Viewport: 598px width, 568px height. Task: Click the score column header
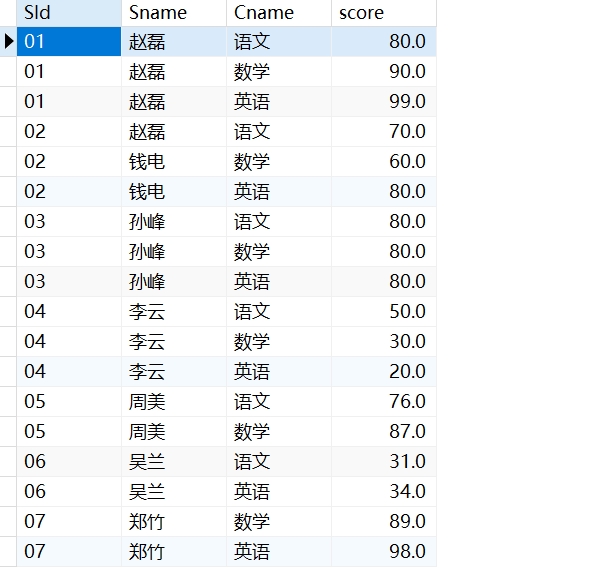[x=384, y=13]
